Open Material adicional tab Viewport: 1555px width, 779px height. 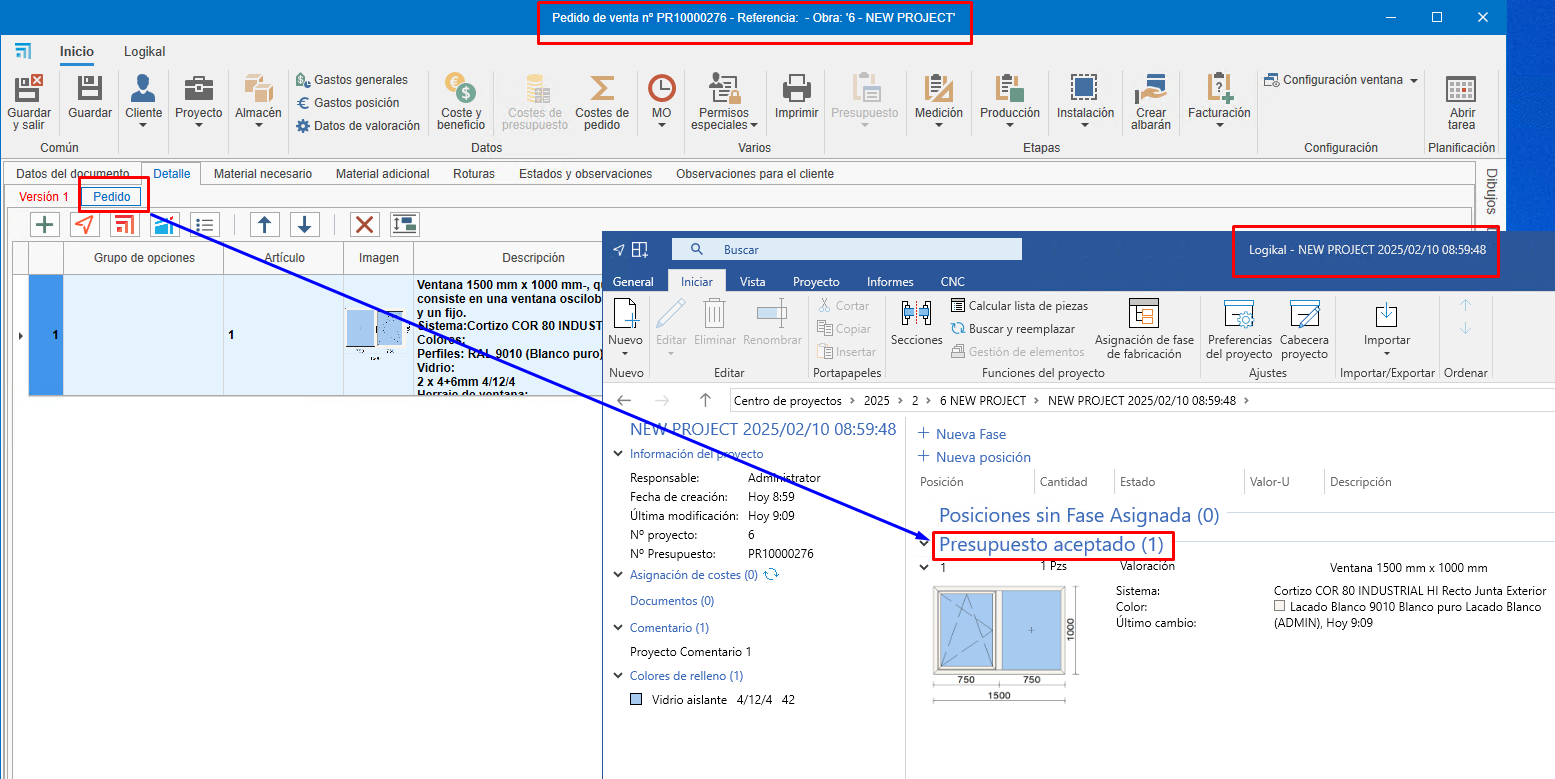(x=383, y=174)
